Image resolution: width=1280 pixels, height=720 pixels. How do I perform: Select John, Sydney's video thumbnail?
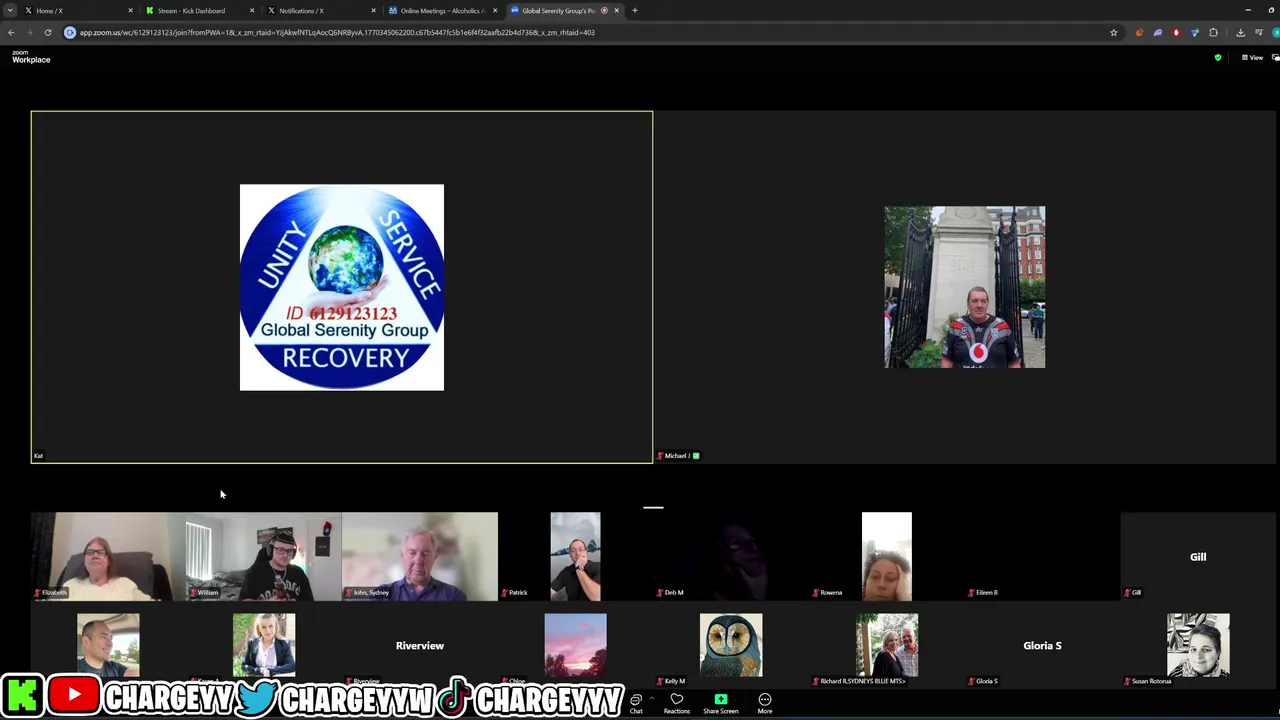[x=420, y=556]
